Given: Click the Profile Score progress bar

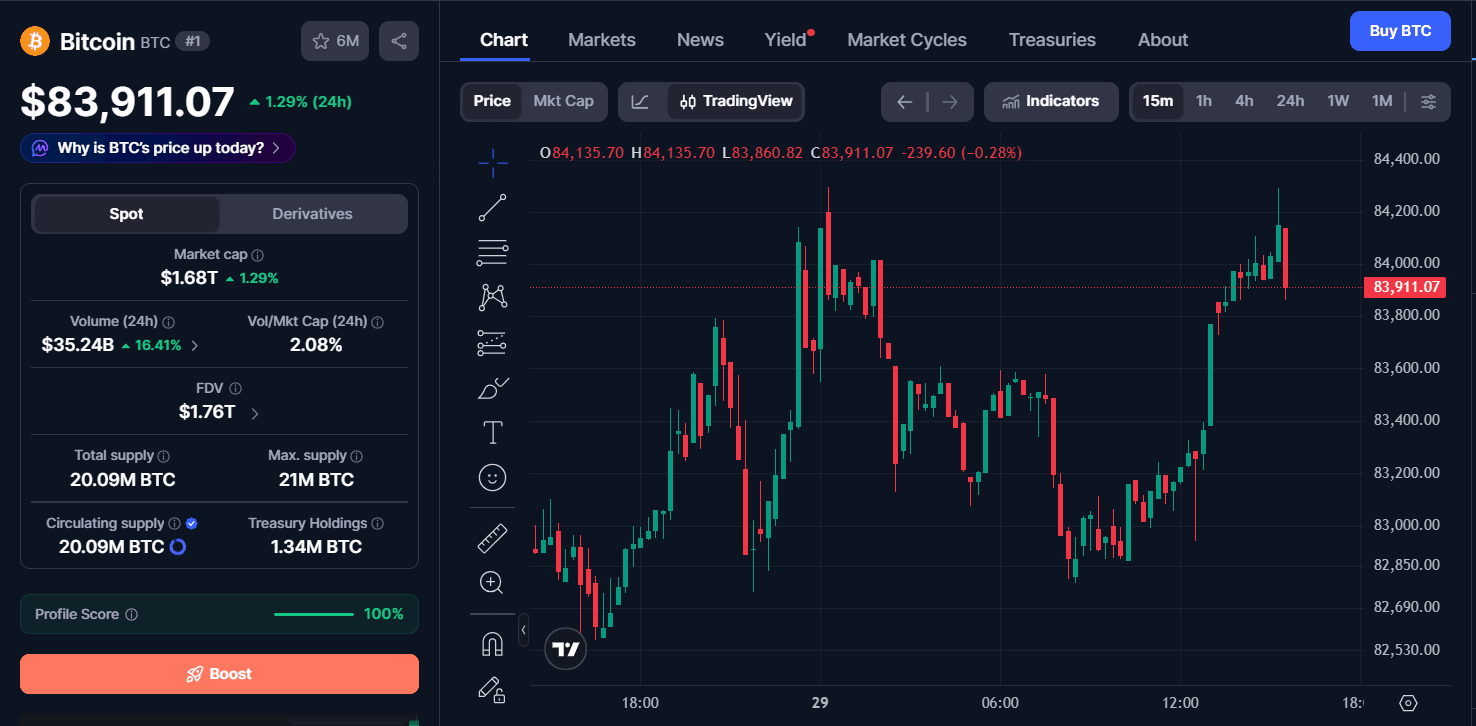Looking at the screenshot, I should [x=313, y=614].
